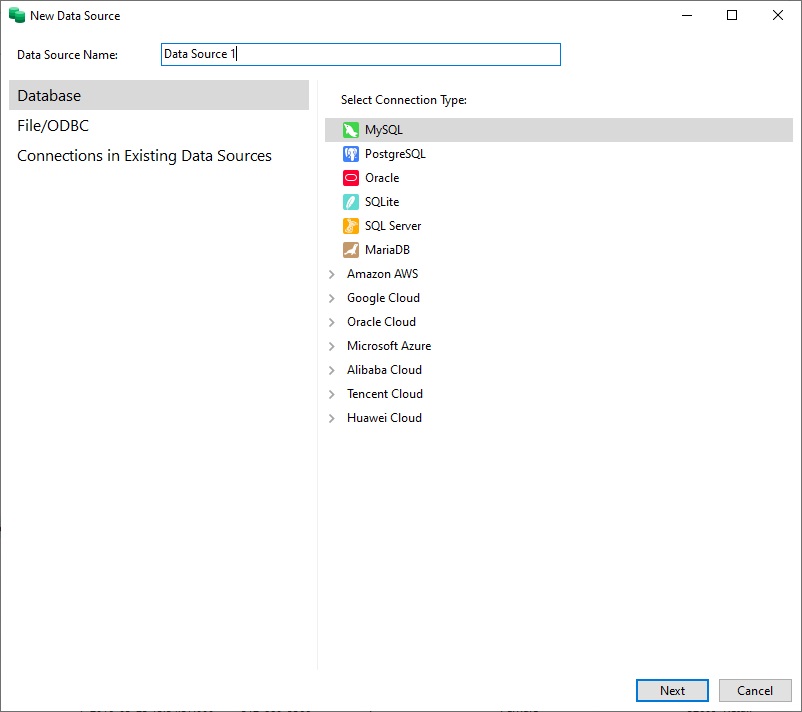Expand the Google Cloud group
The image size is (802, 712).
point(332,298)
